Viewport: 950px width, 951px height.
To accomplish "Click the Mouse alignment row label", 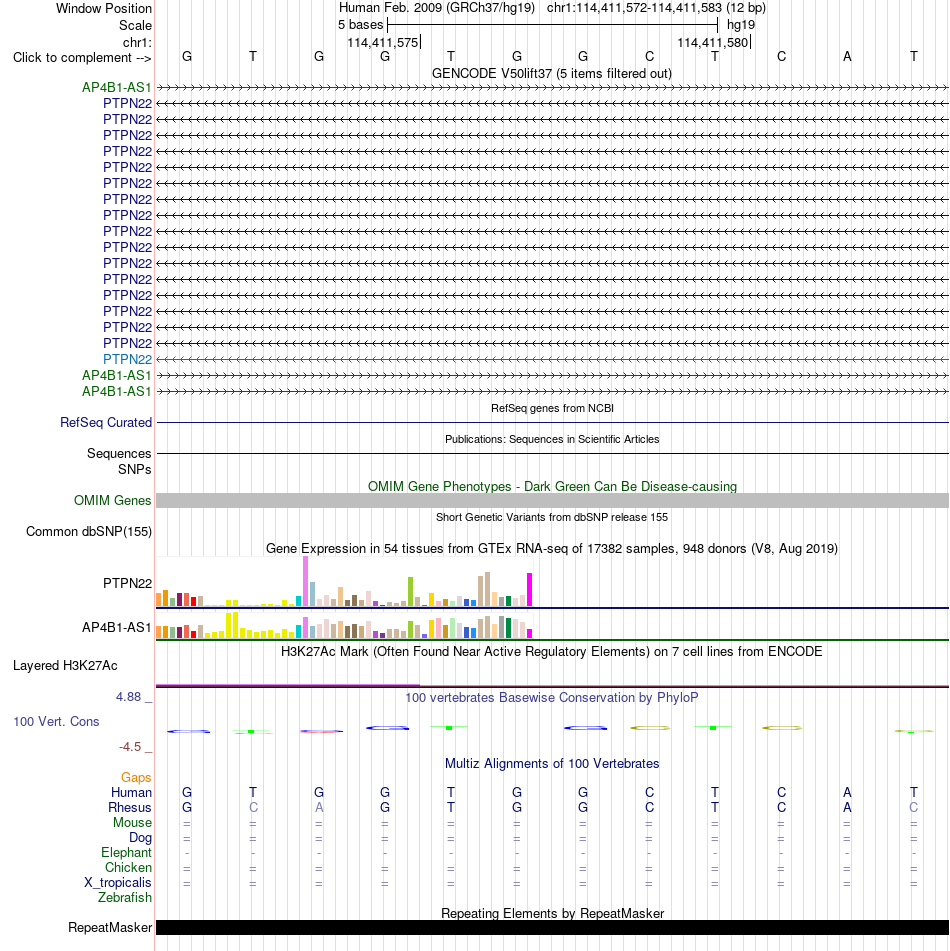I will coord(132,822).
